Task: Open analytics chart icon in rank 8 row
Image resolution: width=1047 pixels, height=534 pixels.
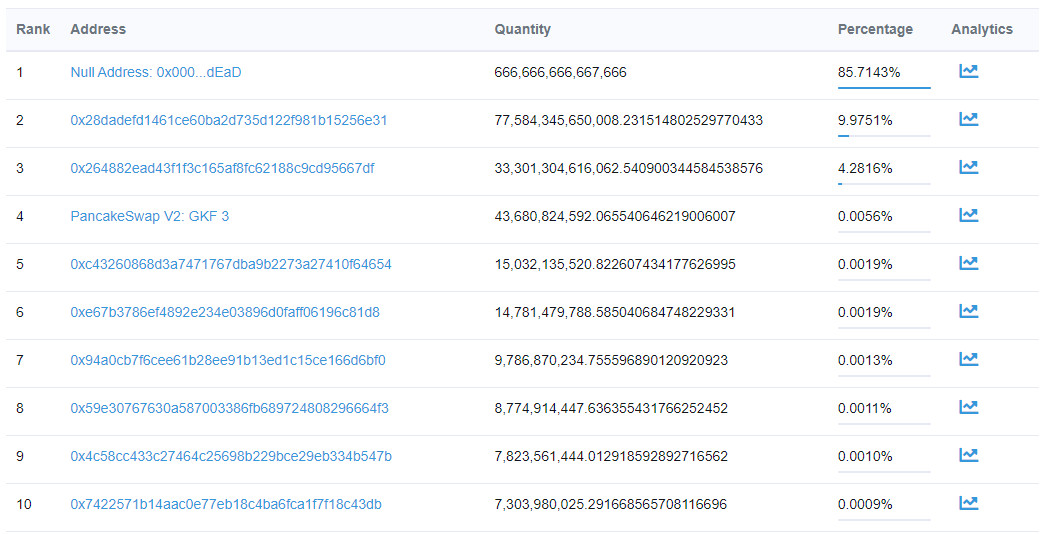Action: [968, 407]
